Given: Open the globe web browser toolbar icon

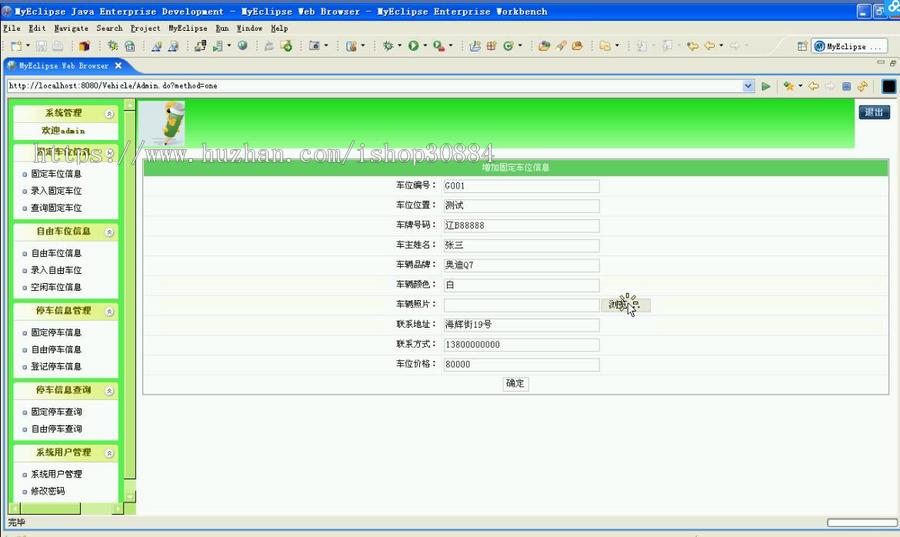Looking at the screenshot, I should click(x=243, y=45).
